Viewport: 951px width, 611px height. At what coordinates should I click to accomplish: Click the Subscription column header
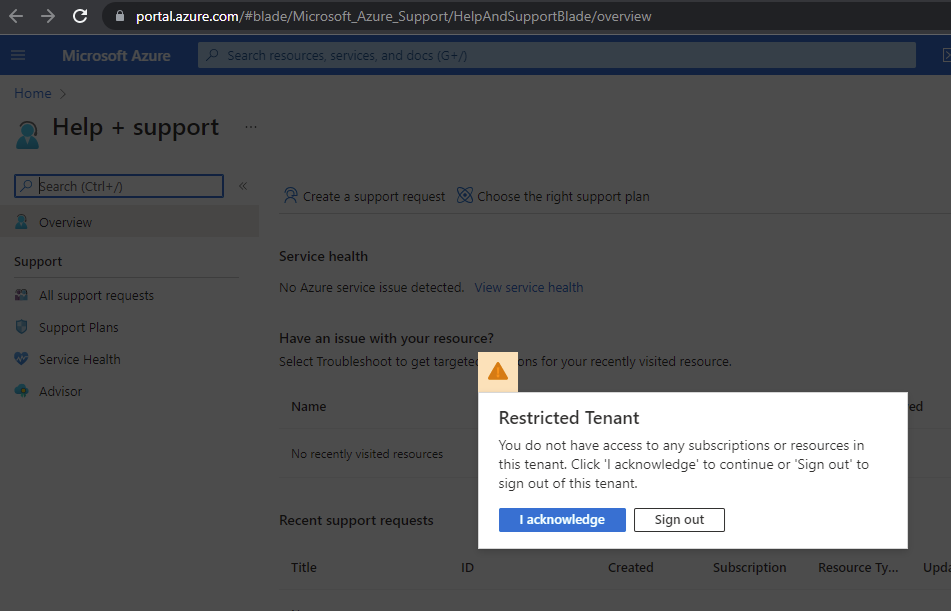(750, 567)
